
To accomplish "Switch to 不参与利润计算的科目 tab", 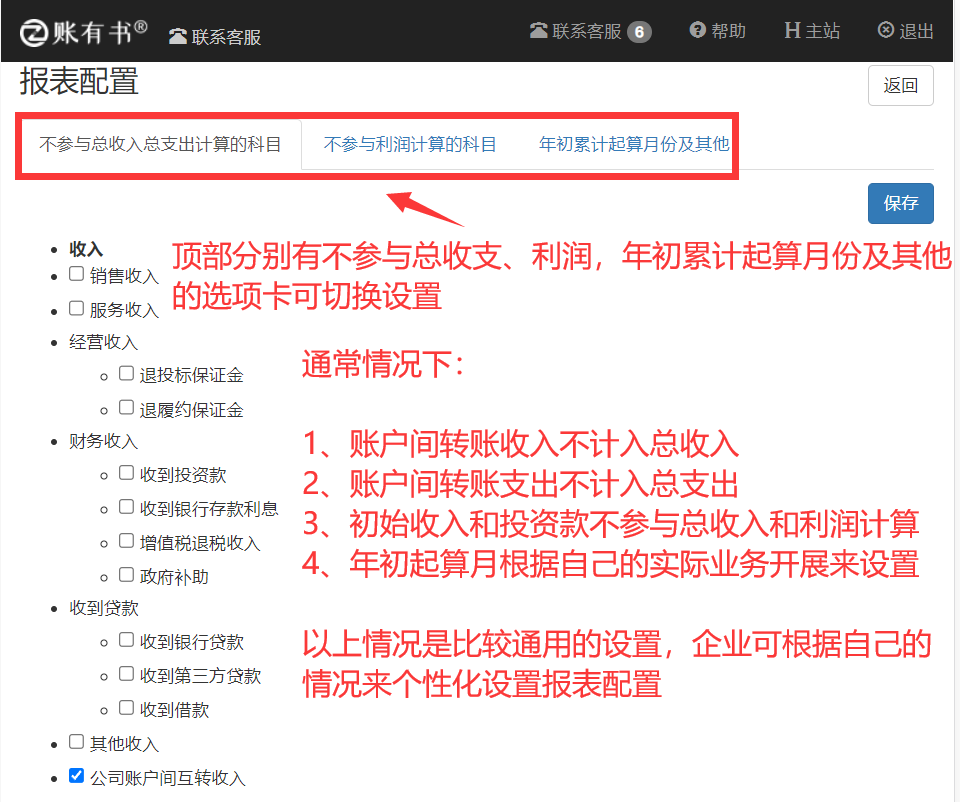I will [x=410, y=144].
